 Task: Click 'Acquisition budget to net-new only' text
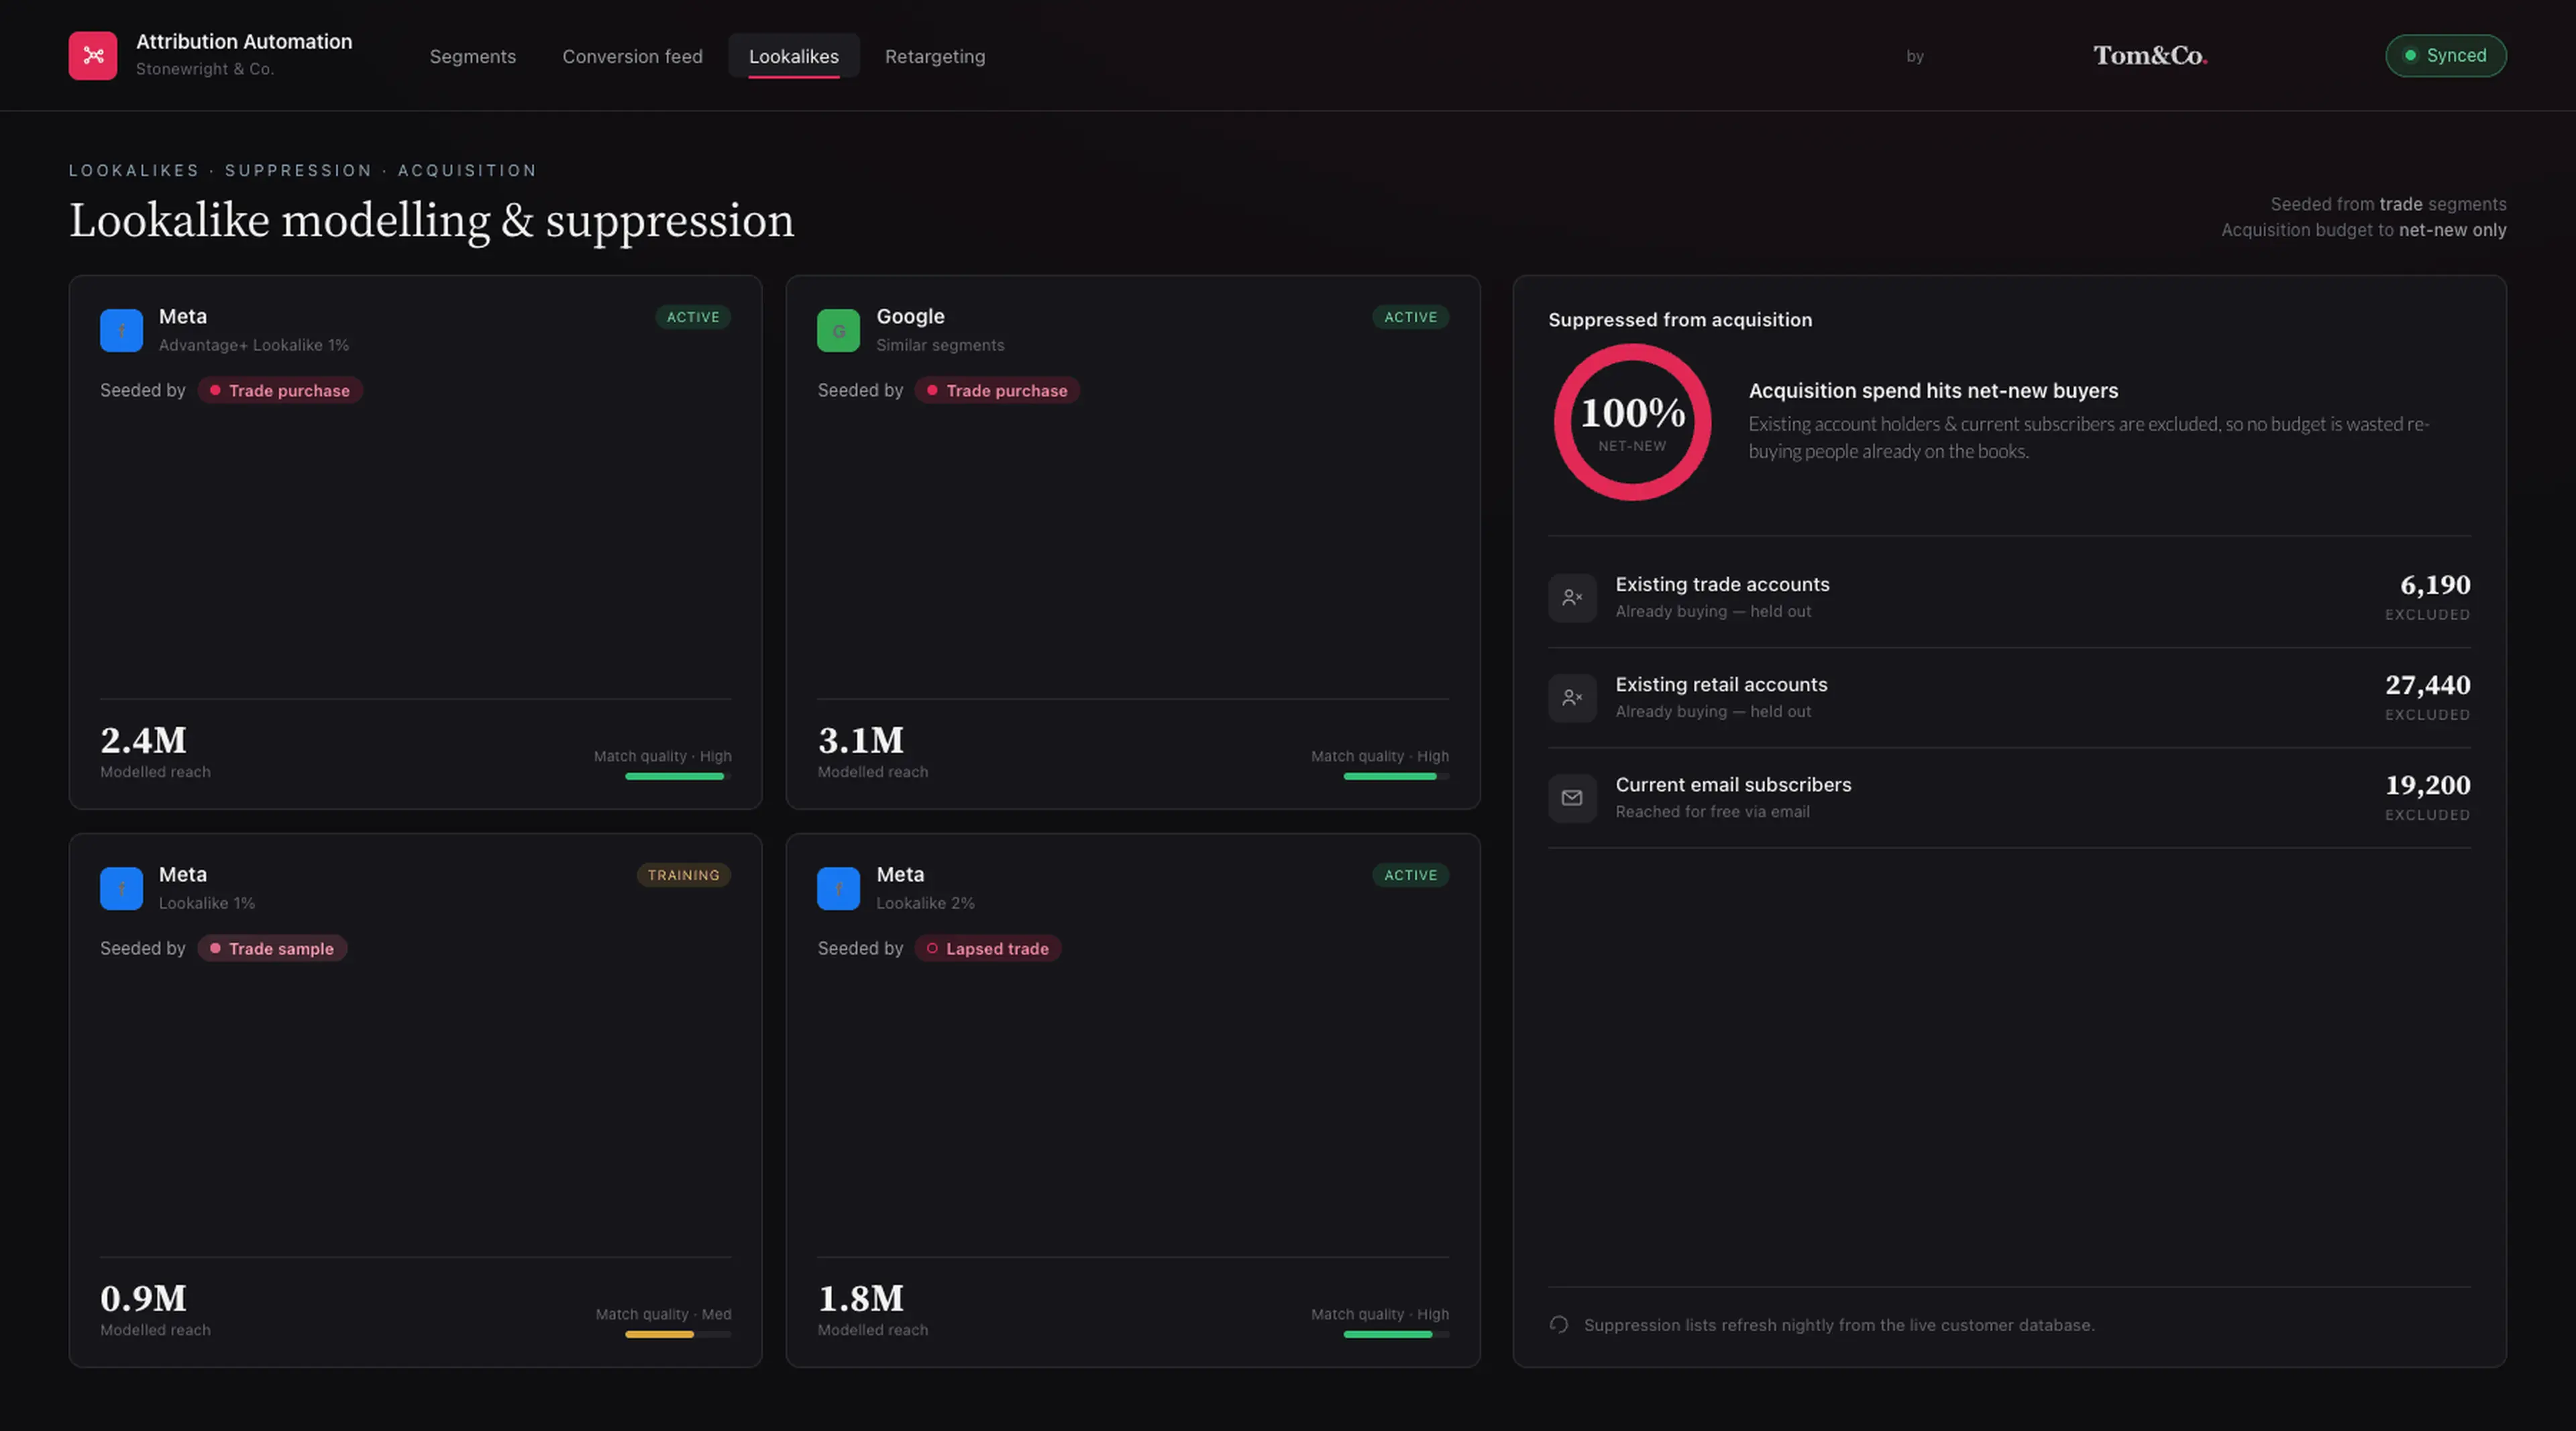2364,230
